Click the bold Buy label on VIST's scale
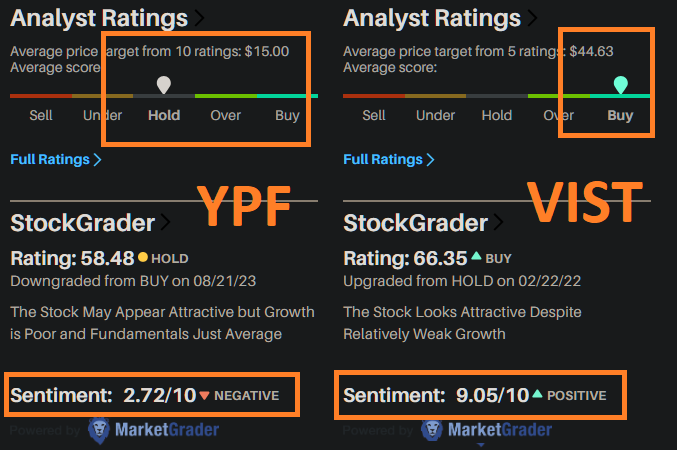677x450 pixels. click(620, 115)
